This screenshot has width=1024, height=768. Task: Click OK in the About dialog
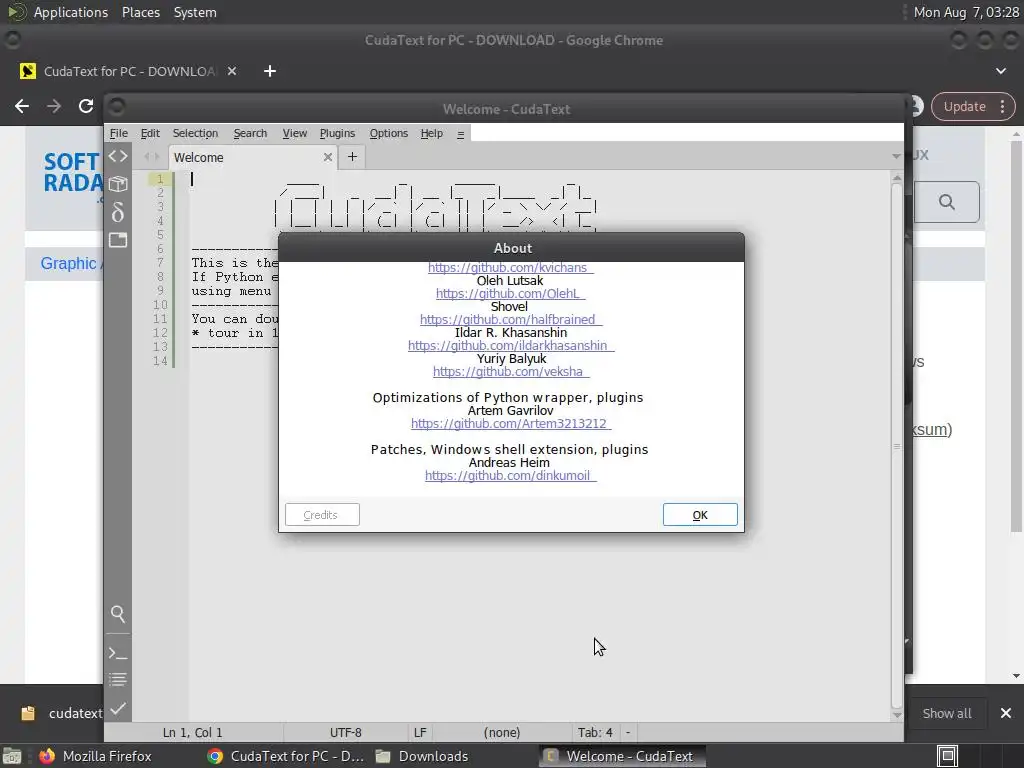pyautogui.click(x=700, y=515)
